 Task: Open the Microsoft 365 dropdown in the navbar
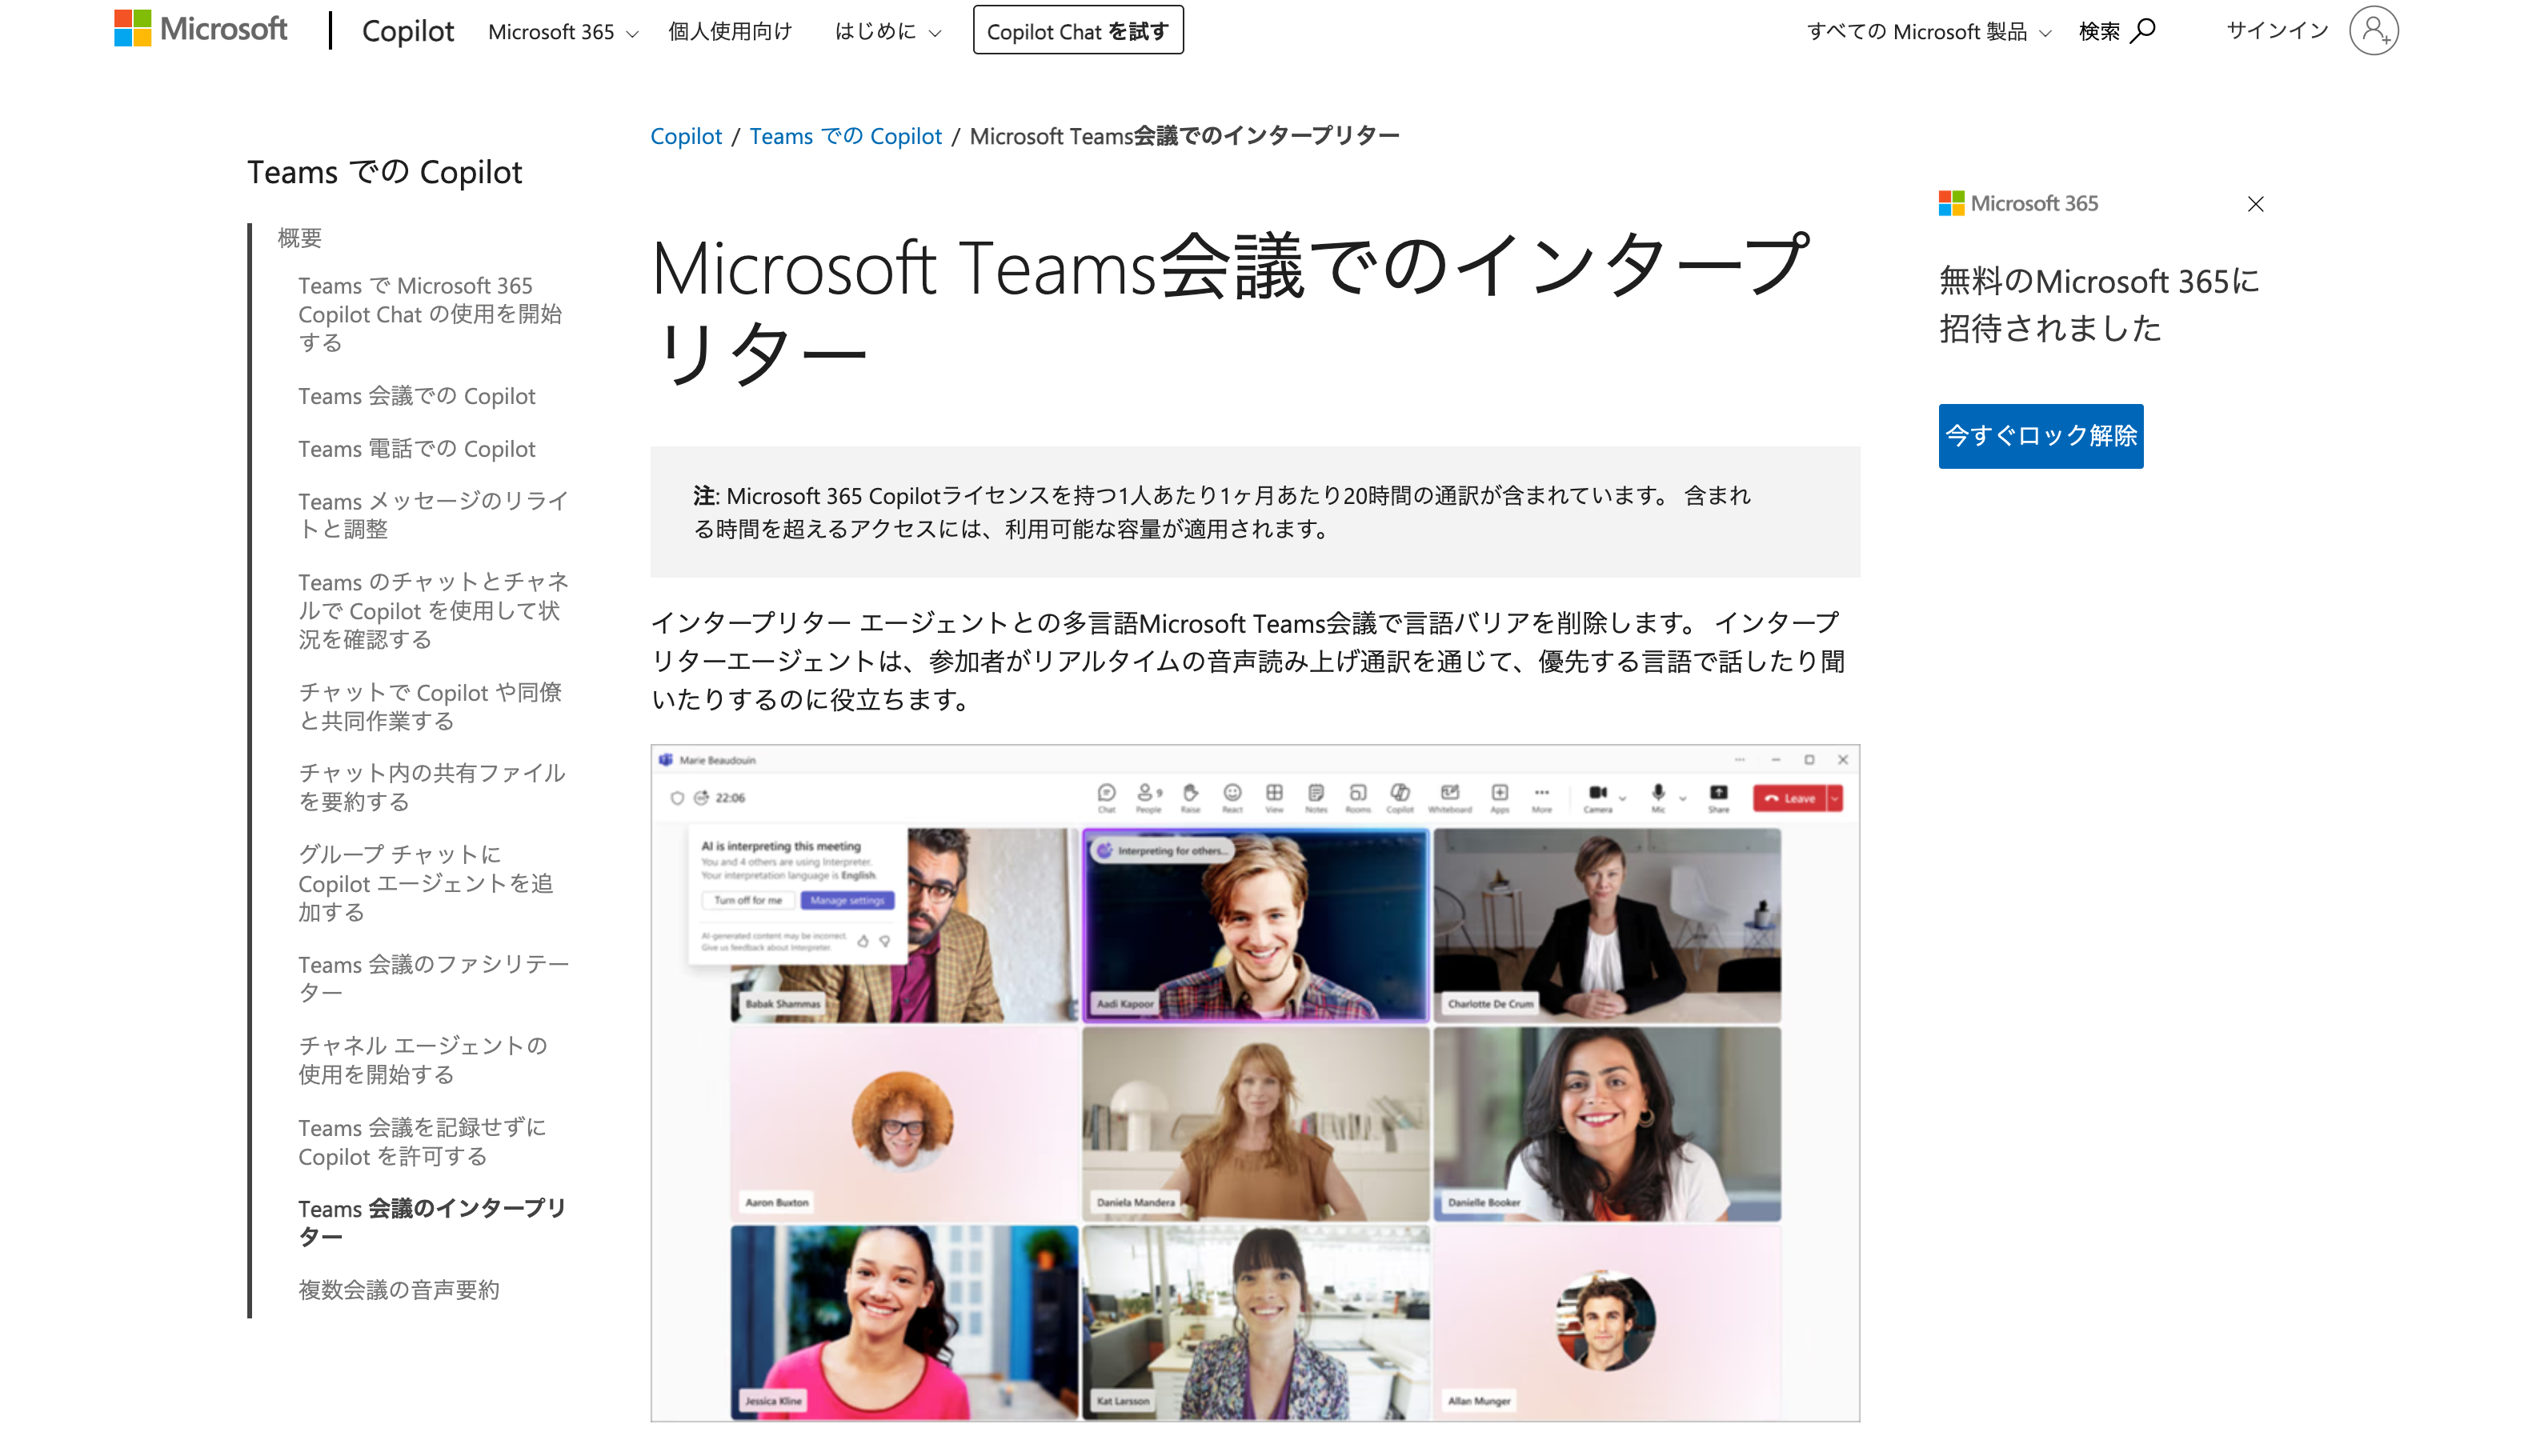click(x=561, y=31)
